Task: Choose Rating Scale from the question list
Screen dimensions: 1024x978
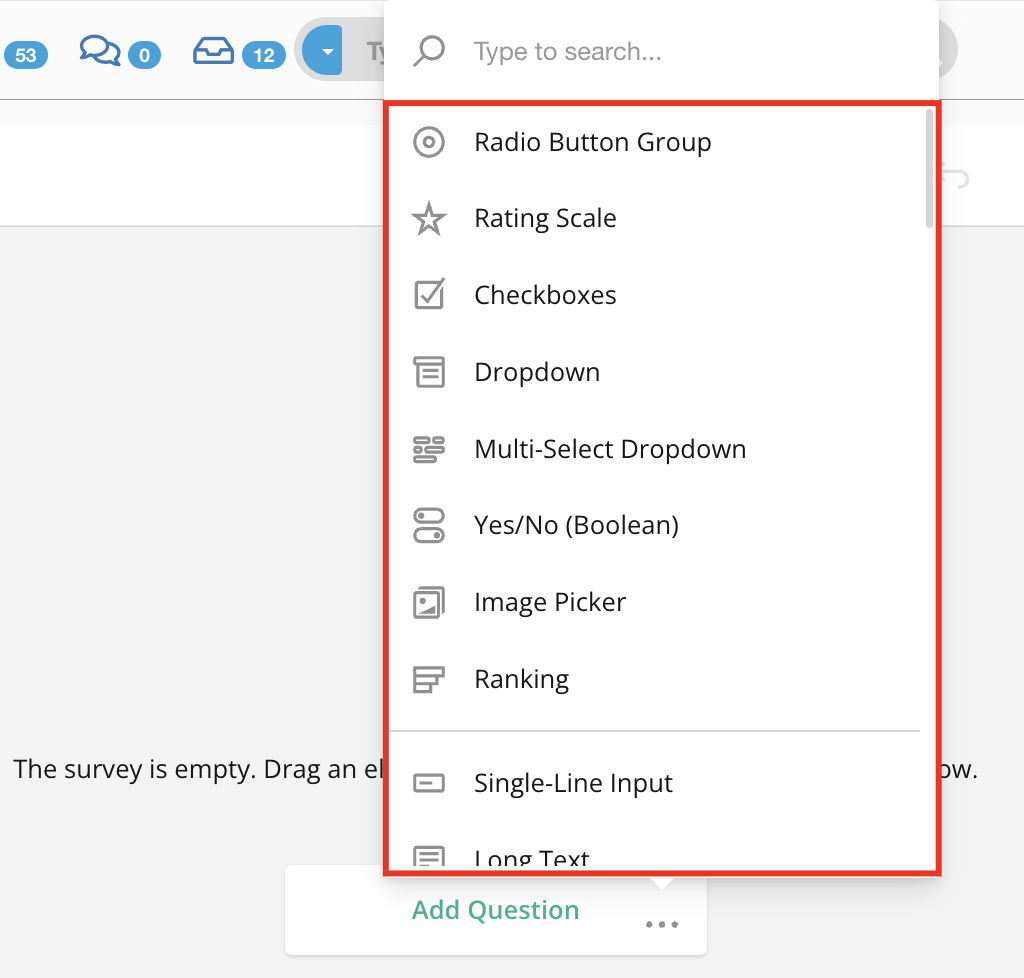Action: click(x=545, y=219)
